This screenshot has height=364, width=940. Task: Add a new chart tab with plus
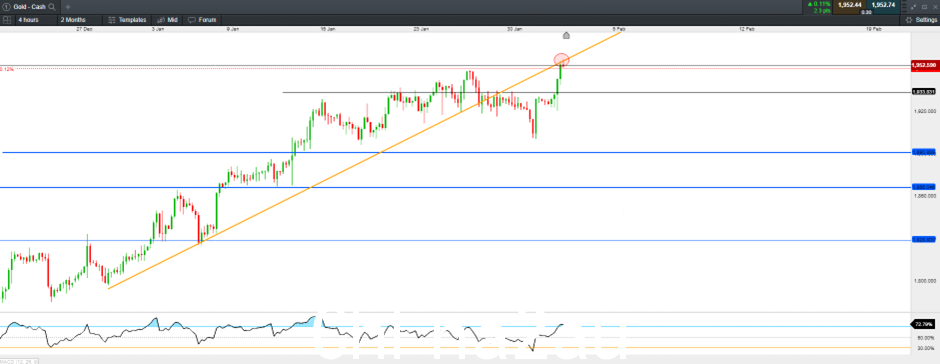coord(68,7)
